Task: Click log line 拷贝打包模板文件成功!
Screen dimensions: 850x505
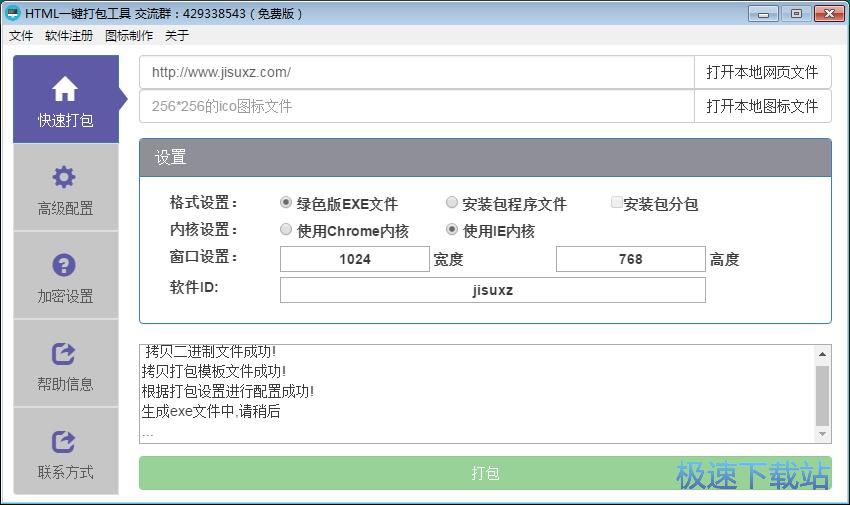Action: [x=214, y=371]
